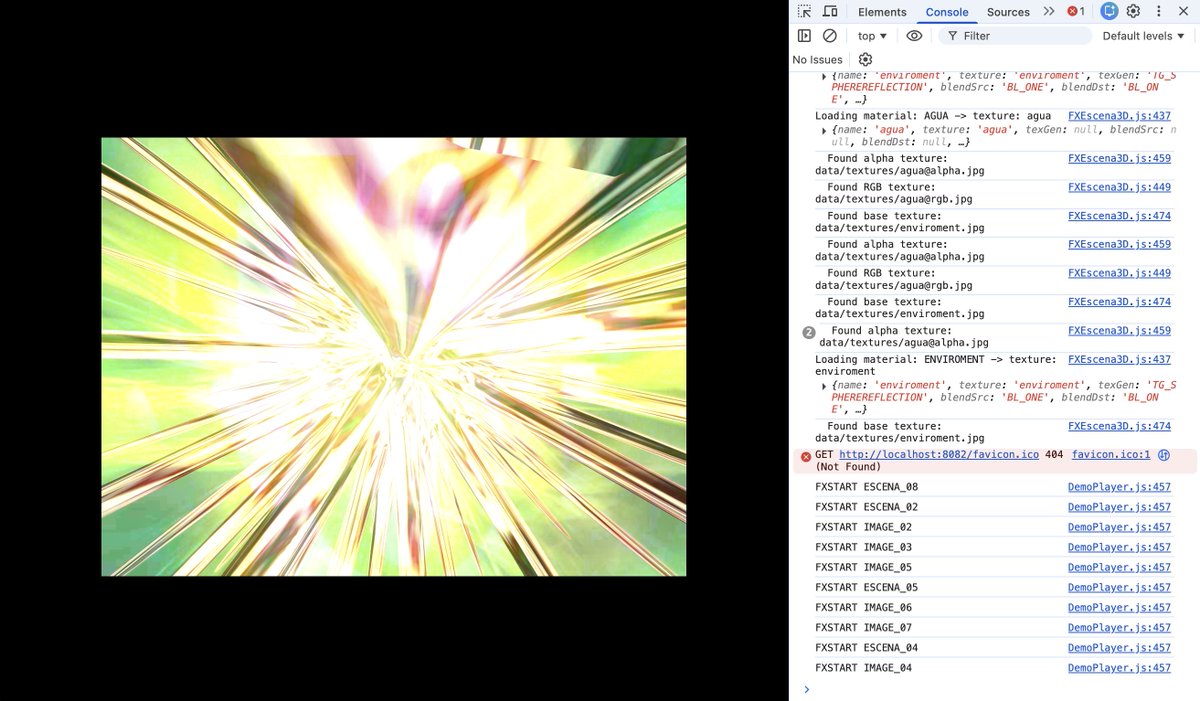Expand the agua material object
Screen dimensions: 1200x701
pyautogui.click(x=825, y=131)
